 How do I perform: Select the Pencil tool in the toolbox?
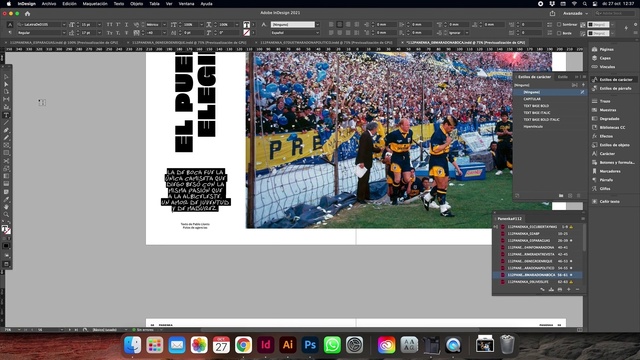[x=6, y=138]
